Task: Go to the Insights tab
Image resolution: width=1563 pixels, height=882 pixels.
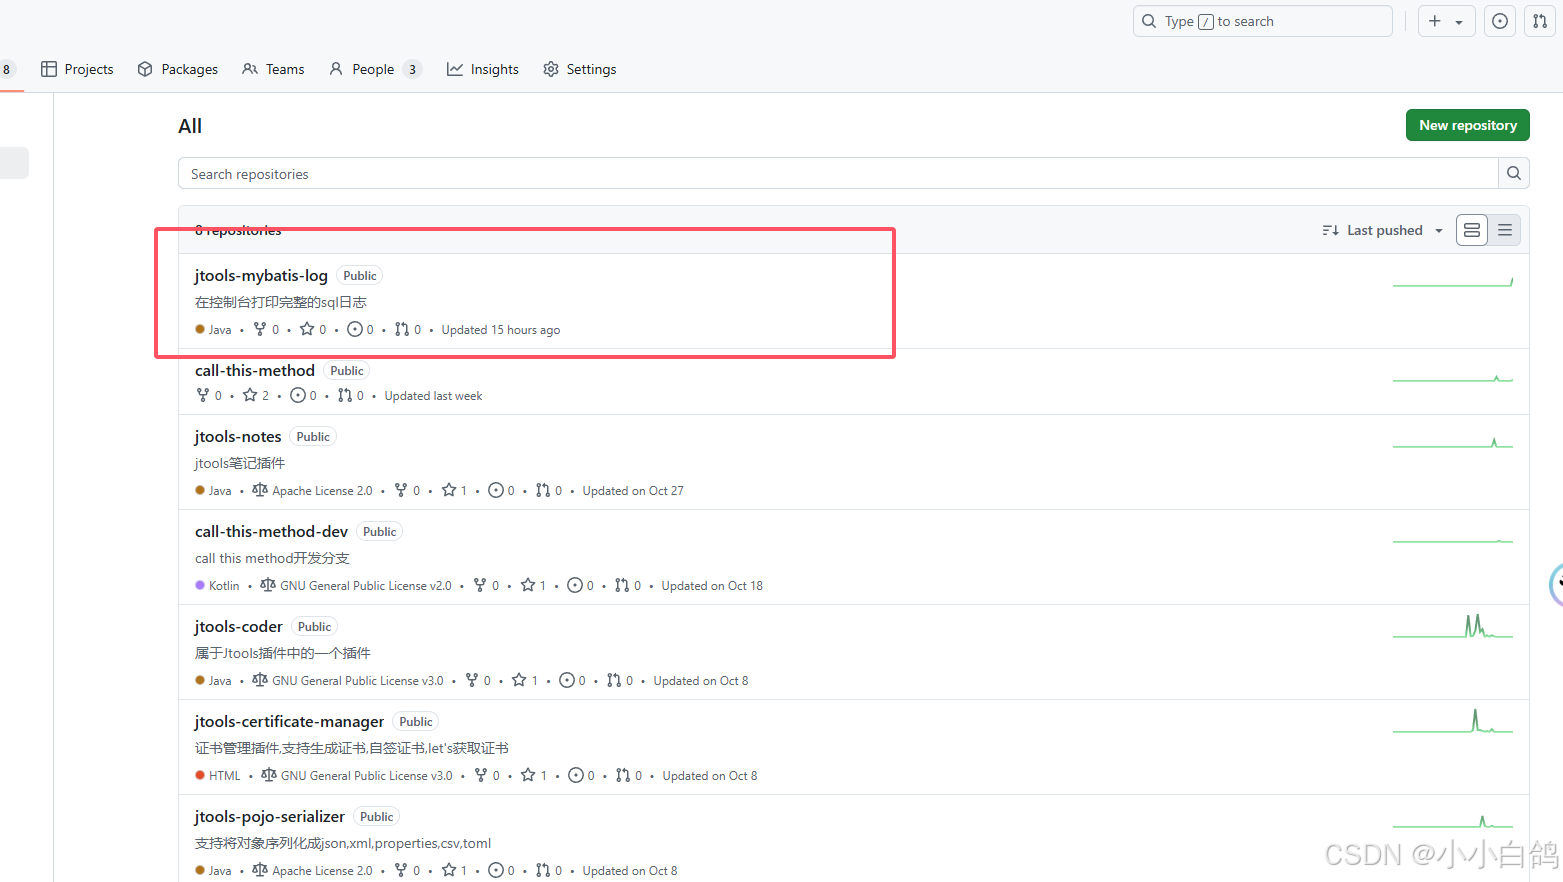Action: tap(483, 69)
